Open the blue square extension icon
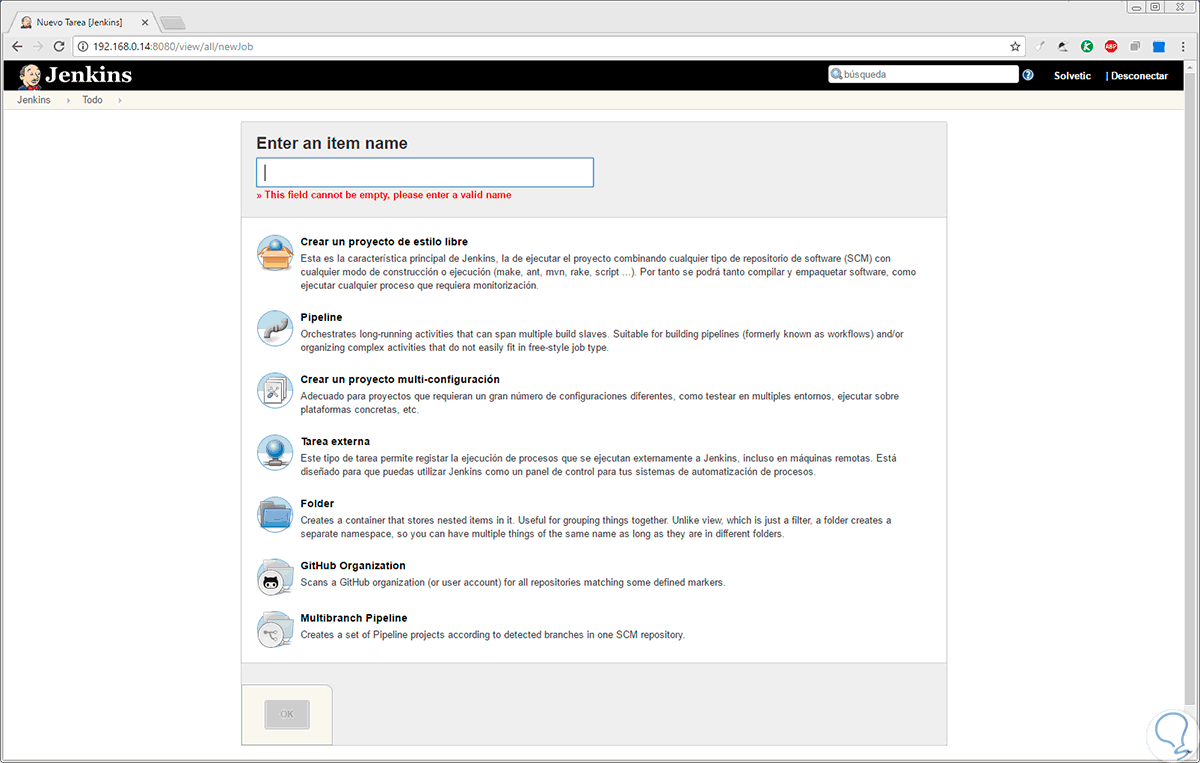Viewport: 1200px width, 763px height. (1159, 46)
